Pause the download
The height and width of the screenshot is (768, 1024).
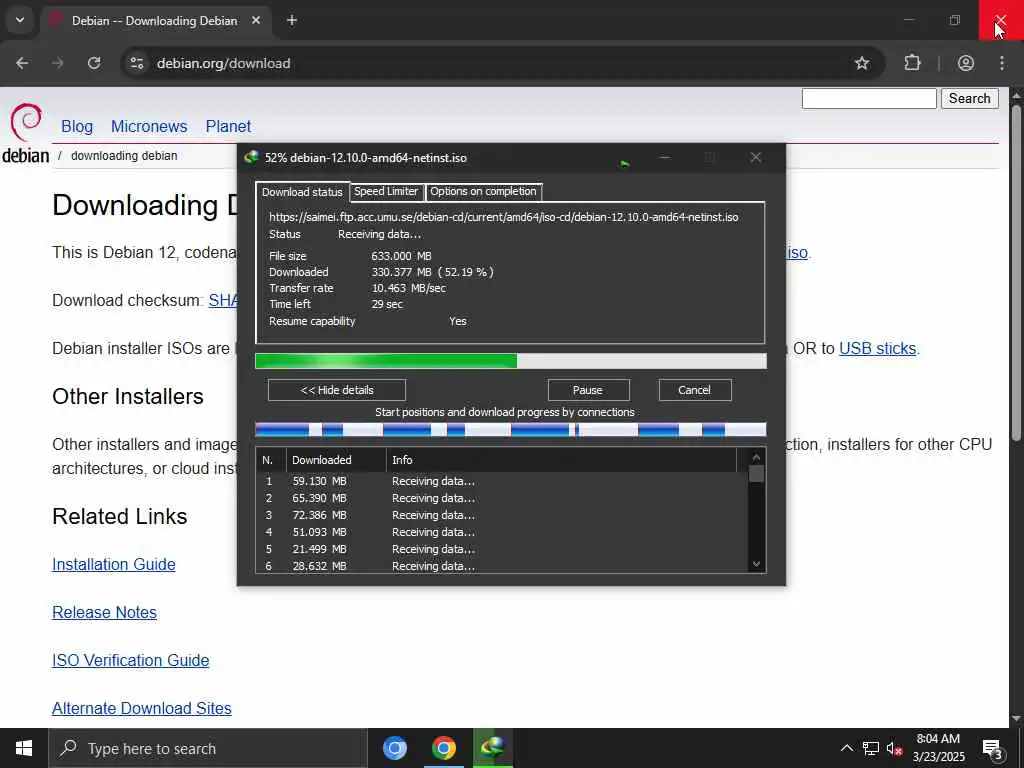(588, 390)
